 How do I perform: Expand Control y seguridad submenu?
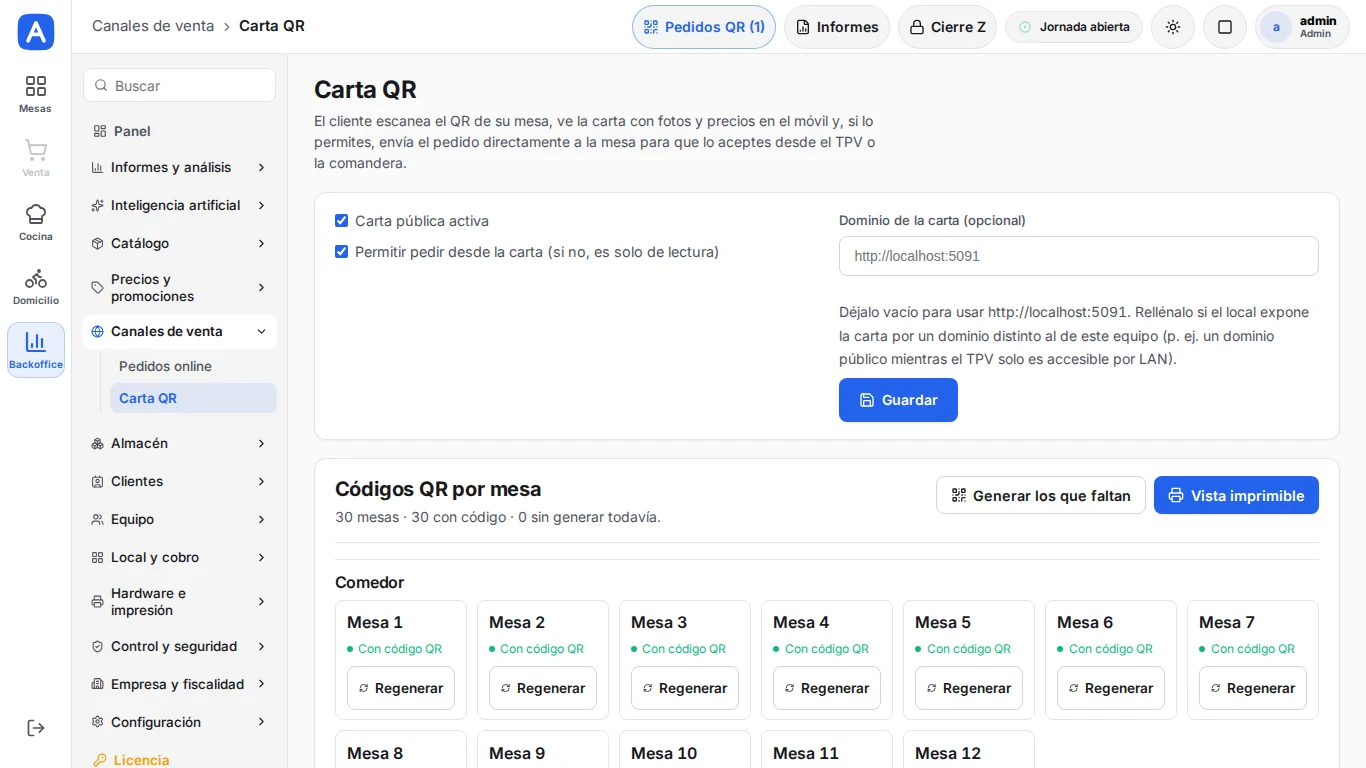(x=179, y=646)
